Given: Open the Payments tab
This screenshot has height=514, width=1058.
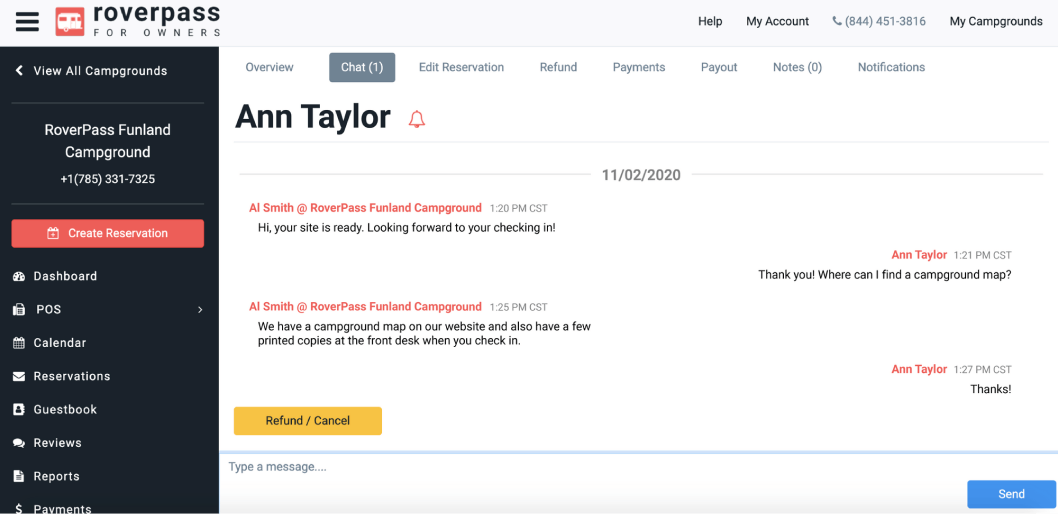Looking at the screenshot, I should tap(639, 67).
